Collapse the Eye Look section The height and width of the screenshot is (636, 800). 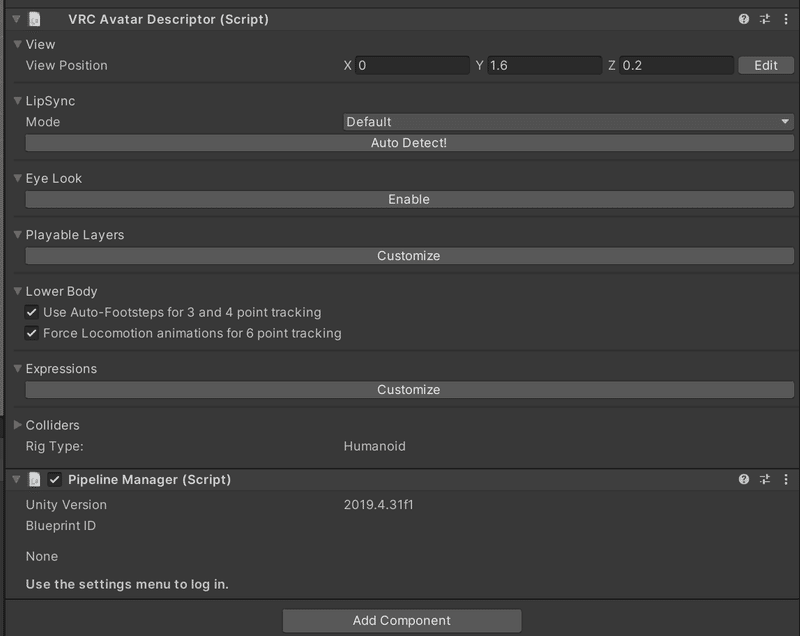click(17, 178)
